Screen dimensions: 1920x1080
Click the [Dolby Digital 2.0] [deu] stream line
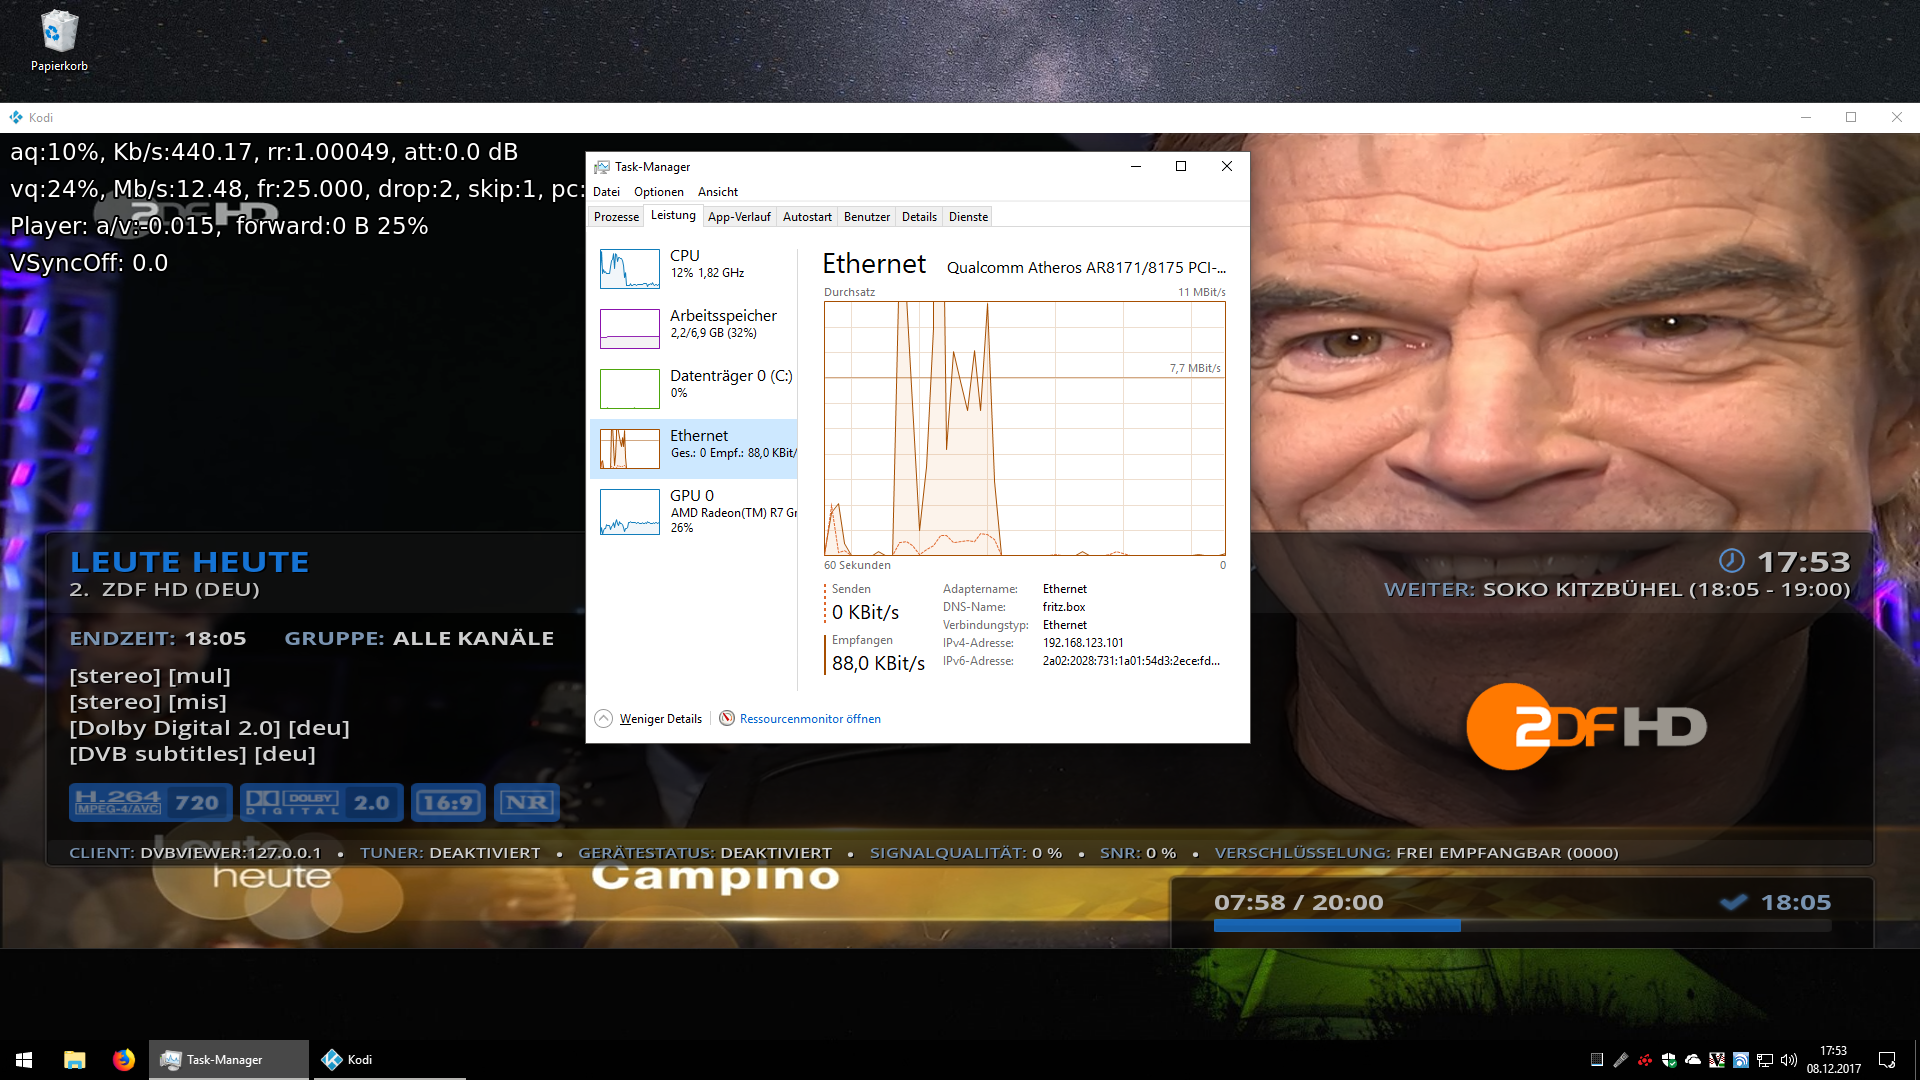(210, 728)
